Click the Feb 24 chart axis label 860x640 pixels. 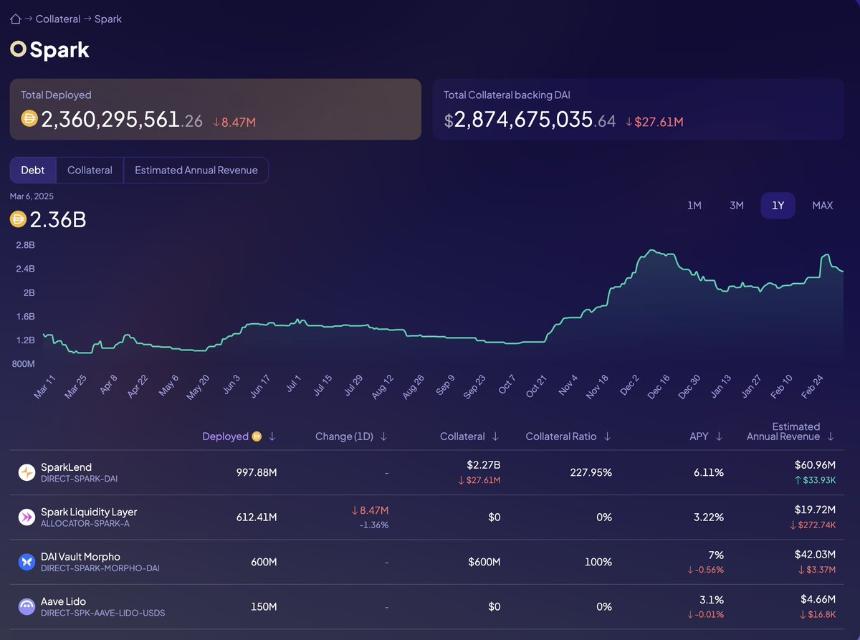(x=812, y=386)
